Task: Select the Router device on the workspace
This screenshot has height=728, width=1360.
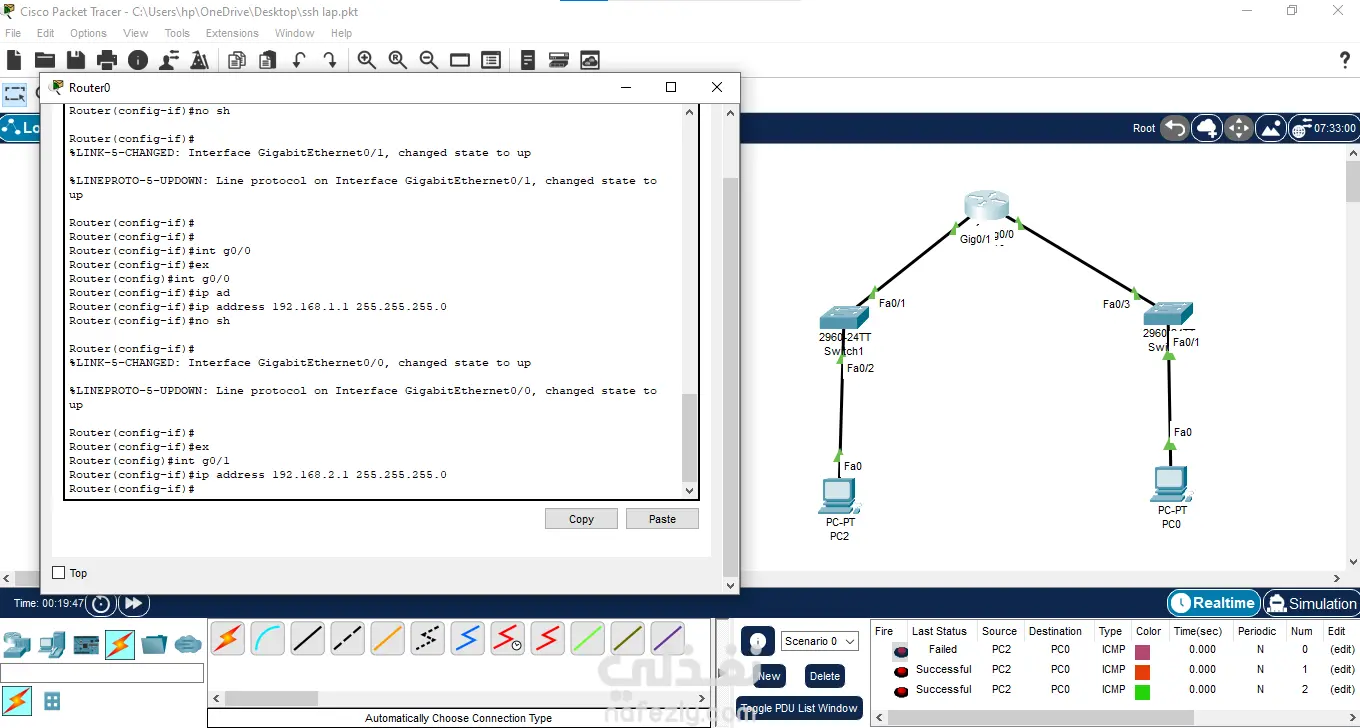Action: (988, 205)
